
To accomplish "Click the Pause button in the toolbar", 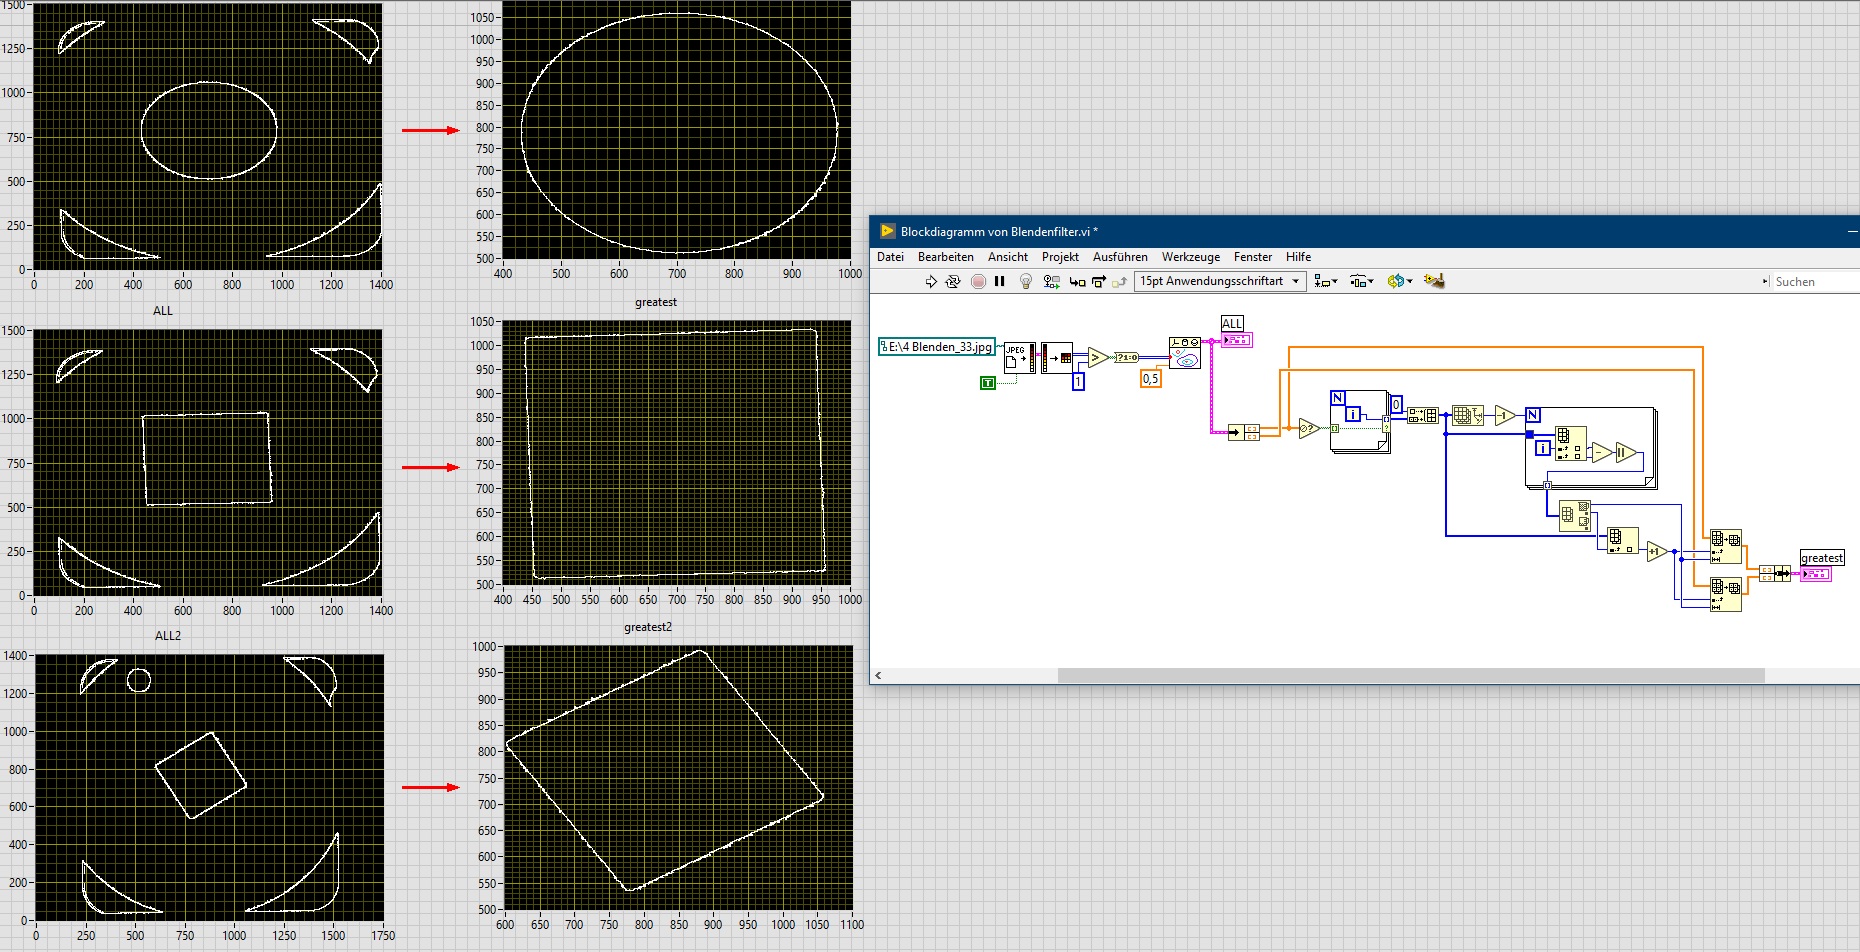I will coord(999,282).
